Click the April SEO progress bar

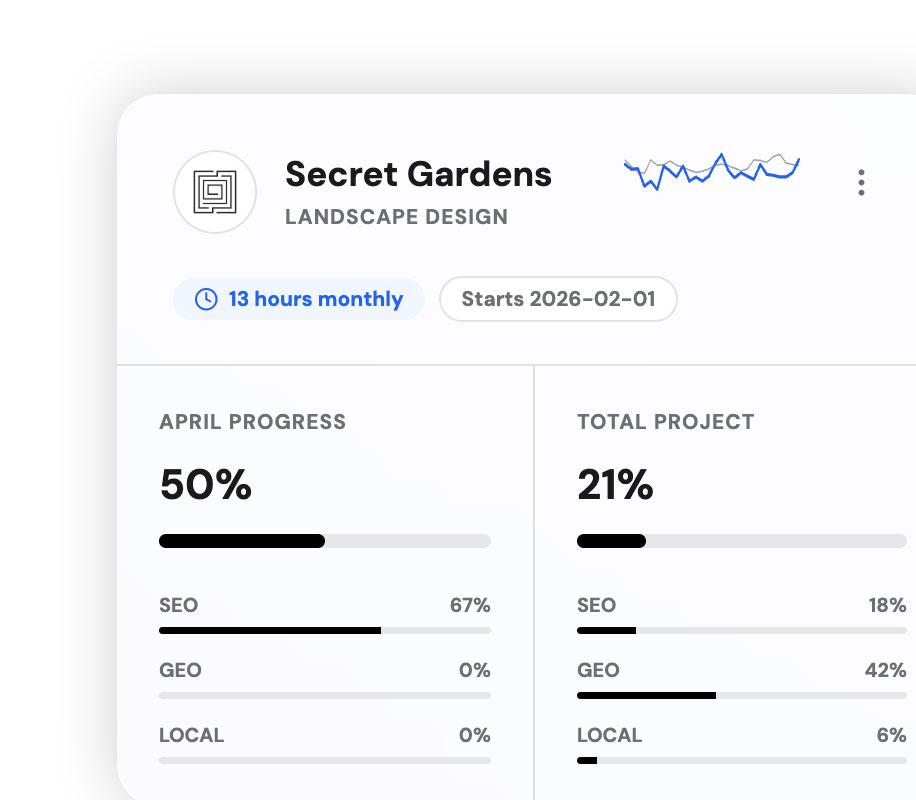325,631
